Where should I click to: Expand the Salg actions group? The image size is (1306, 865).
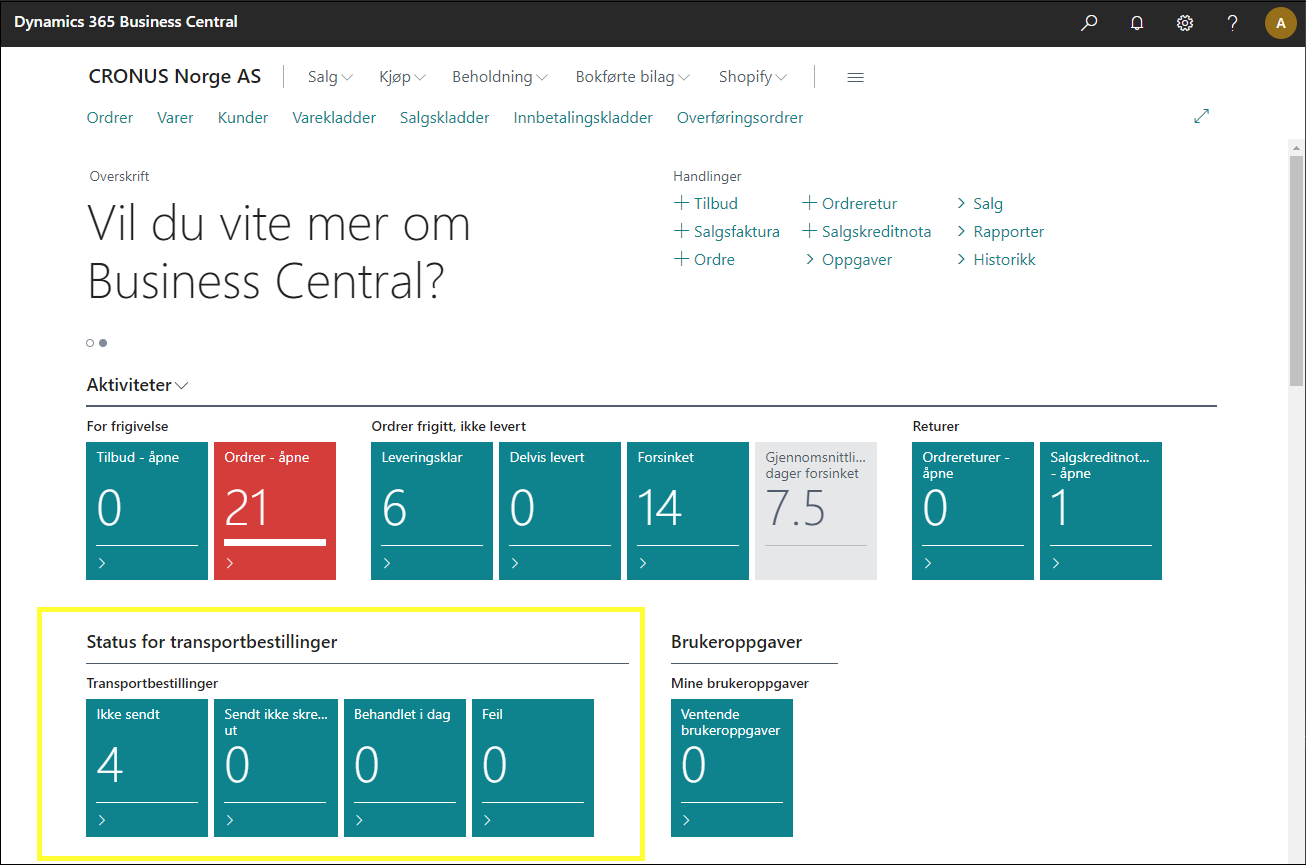click(x=980, y=203)
